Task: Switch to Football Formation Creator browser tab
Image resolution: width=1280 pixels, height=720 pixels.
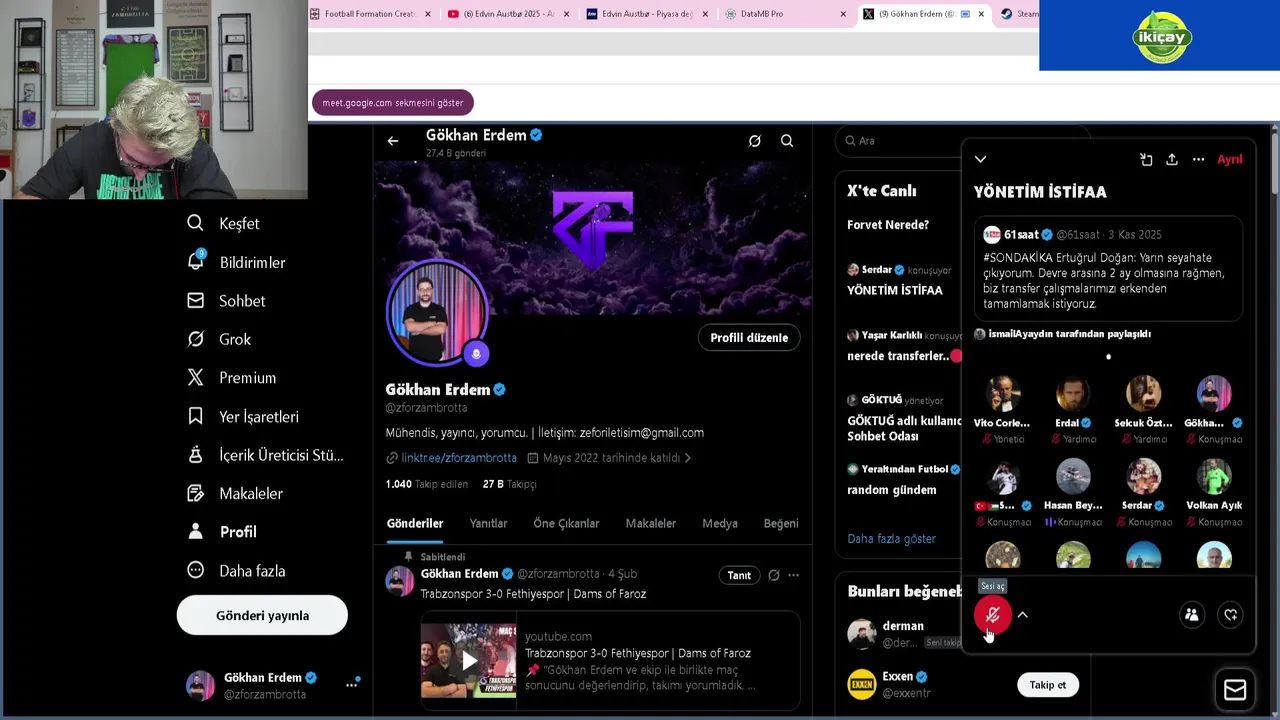Action: [x=371, y=14]
